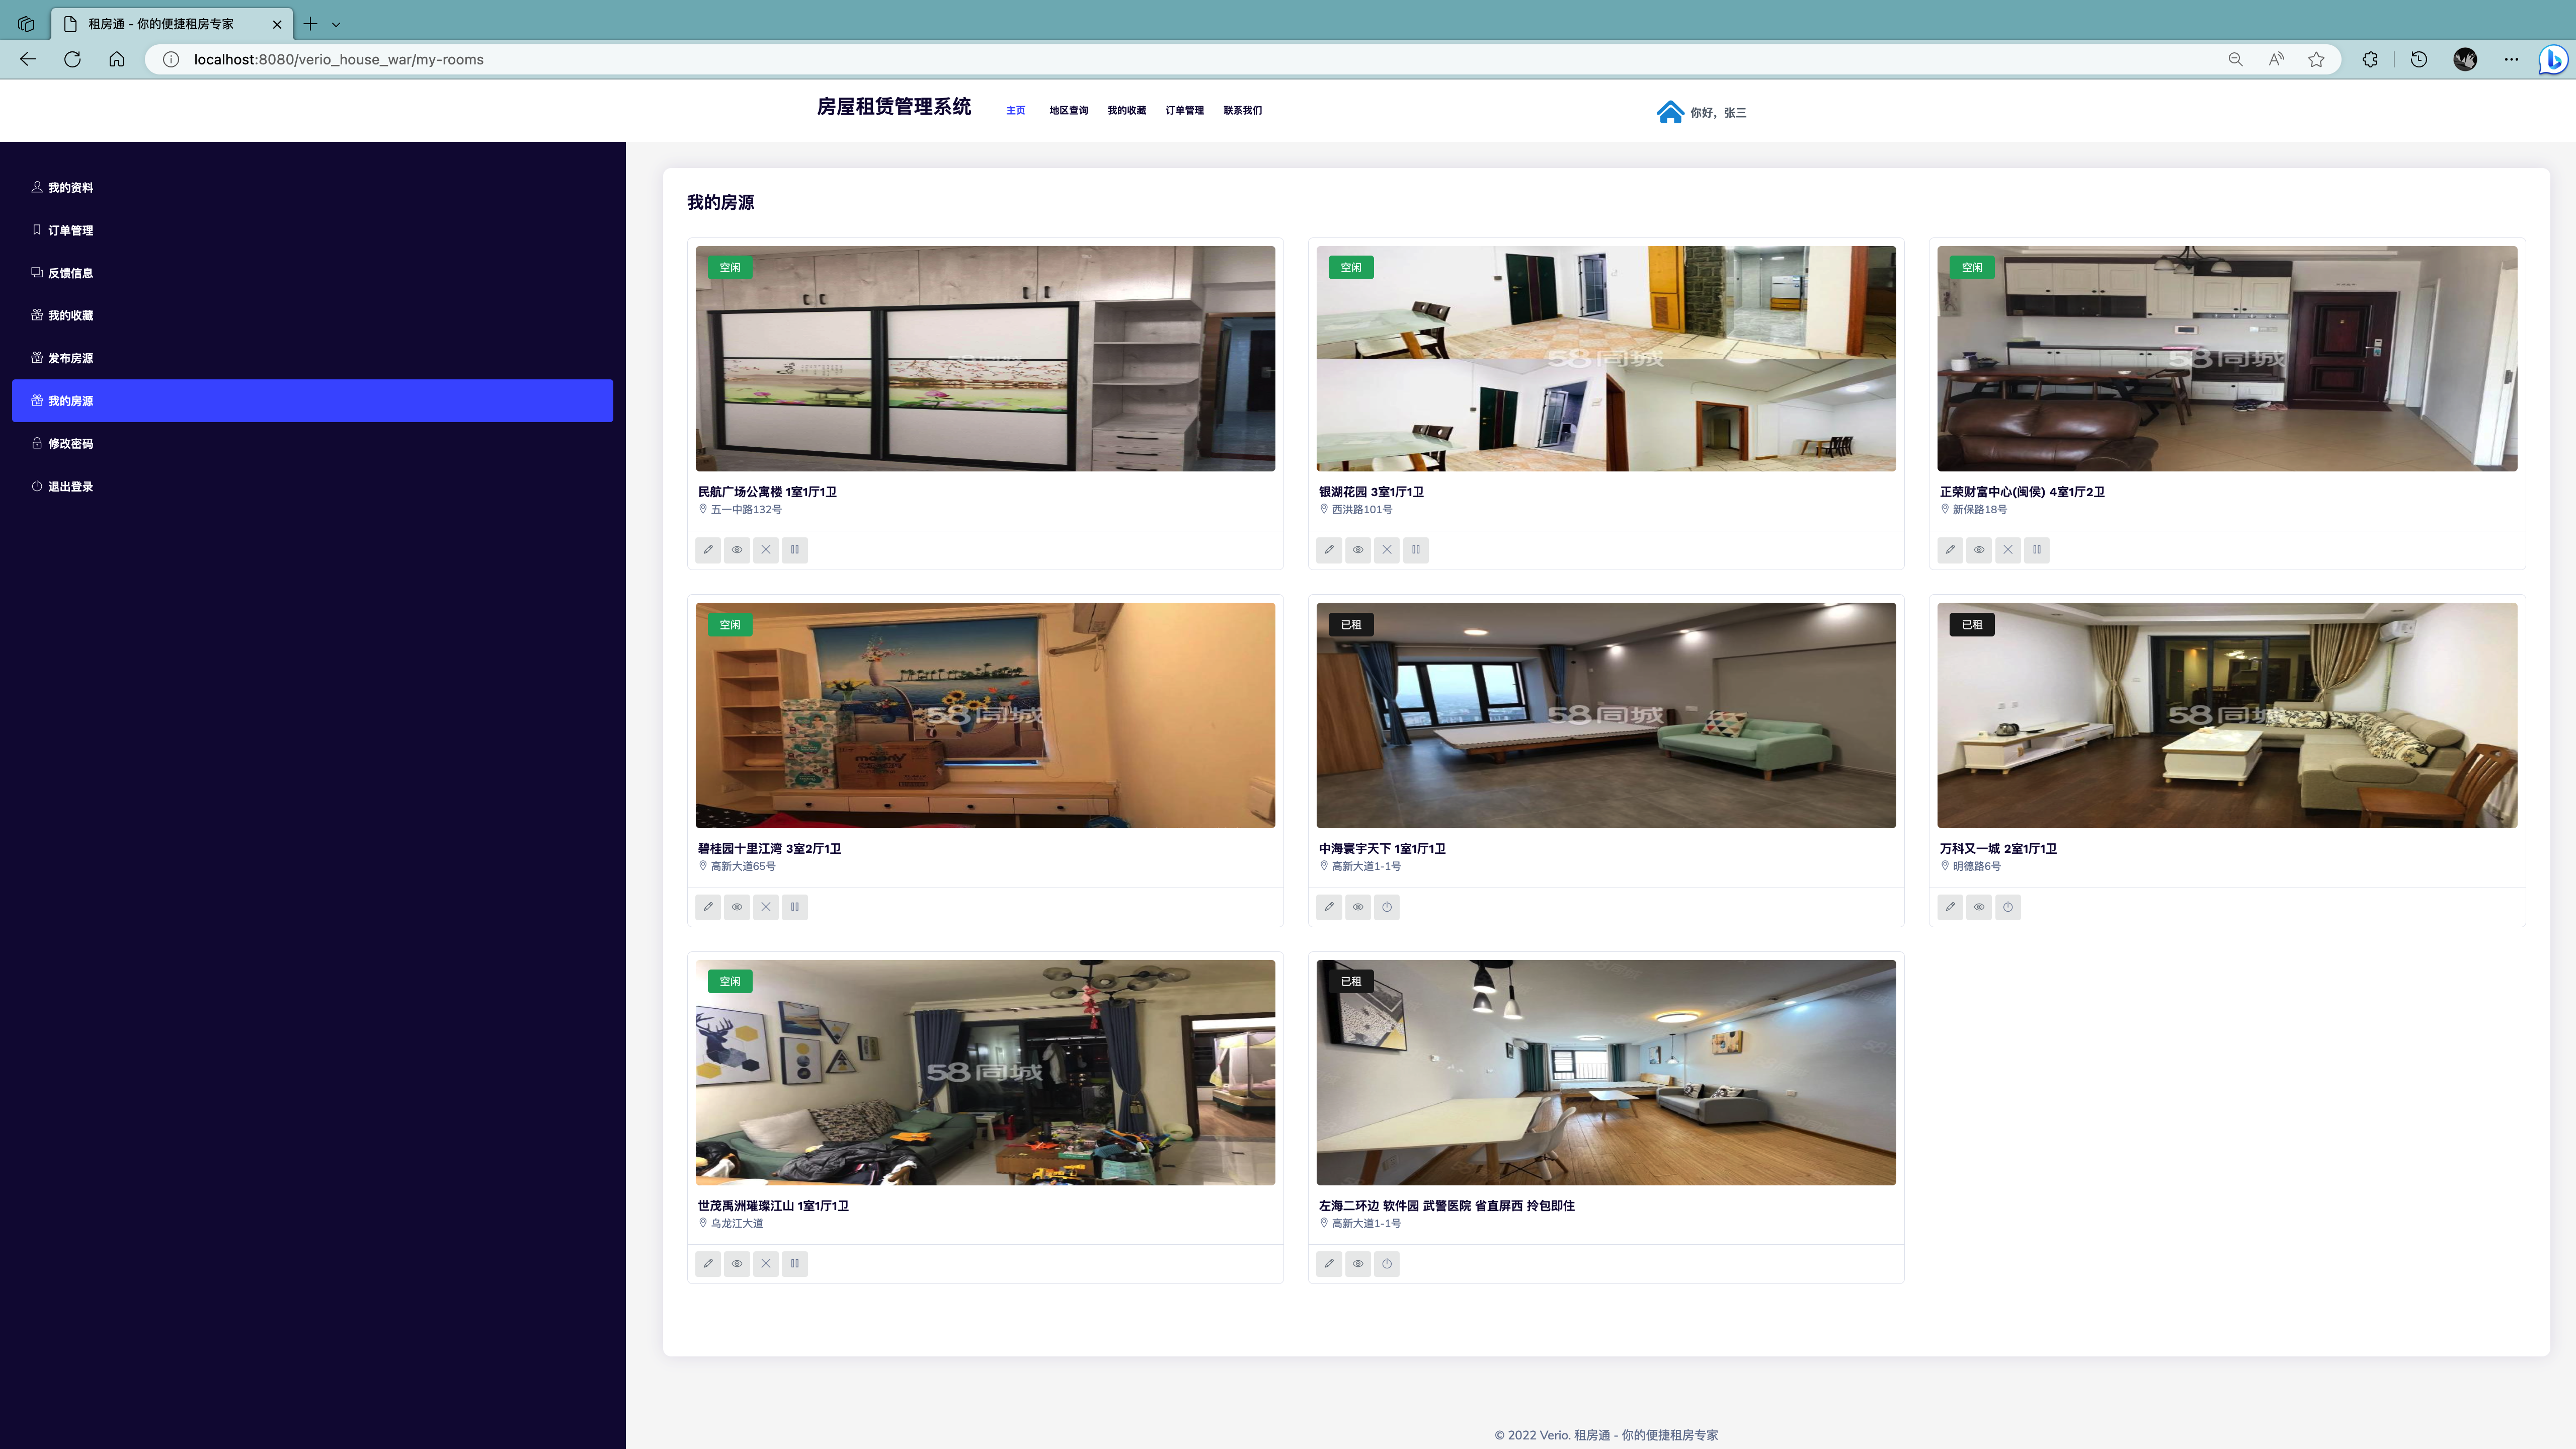Click the eye icon on the 世茂禹洲璀璨江山 listing
The height and width of the screenshot is (1449, 2576).
737,1263
